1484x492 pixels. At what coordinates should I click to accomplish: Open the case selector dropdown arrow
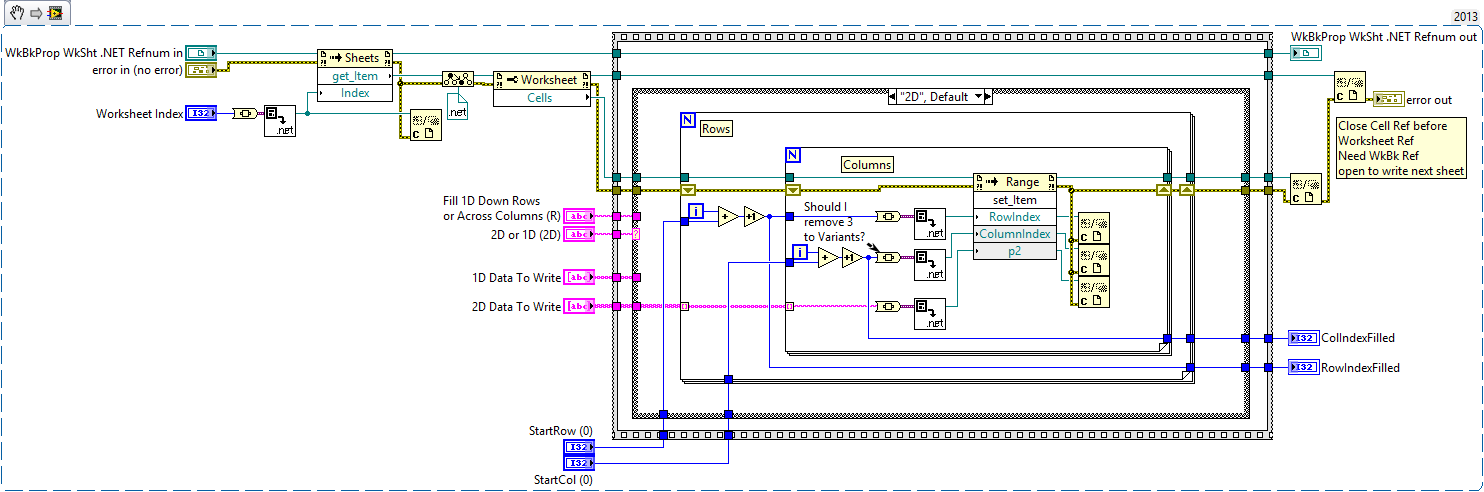point(979,97)
